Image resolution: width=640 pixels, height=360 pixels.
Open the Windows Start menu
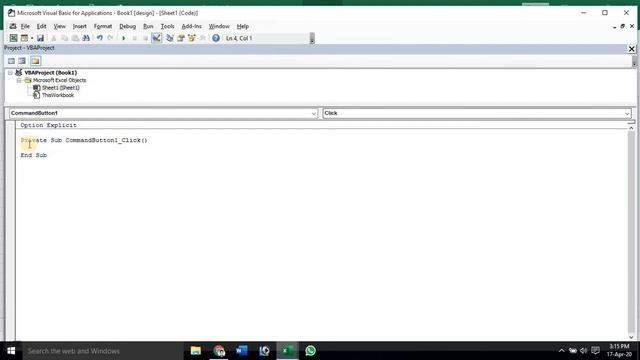click(11, 351)
